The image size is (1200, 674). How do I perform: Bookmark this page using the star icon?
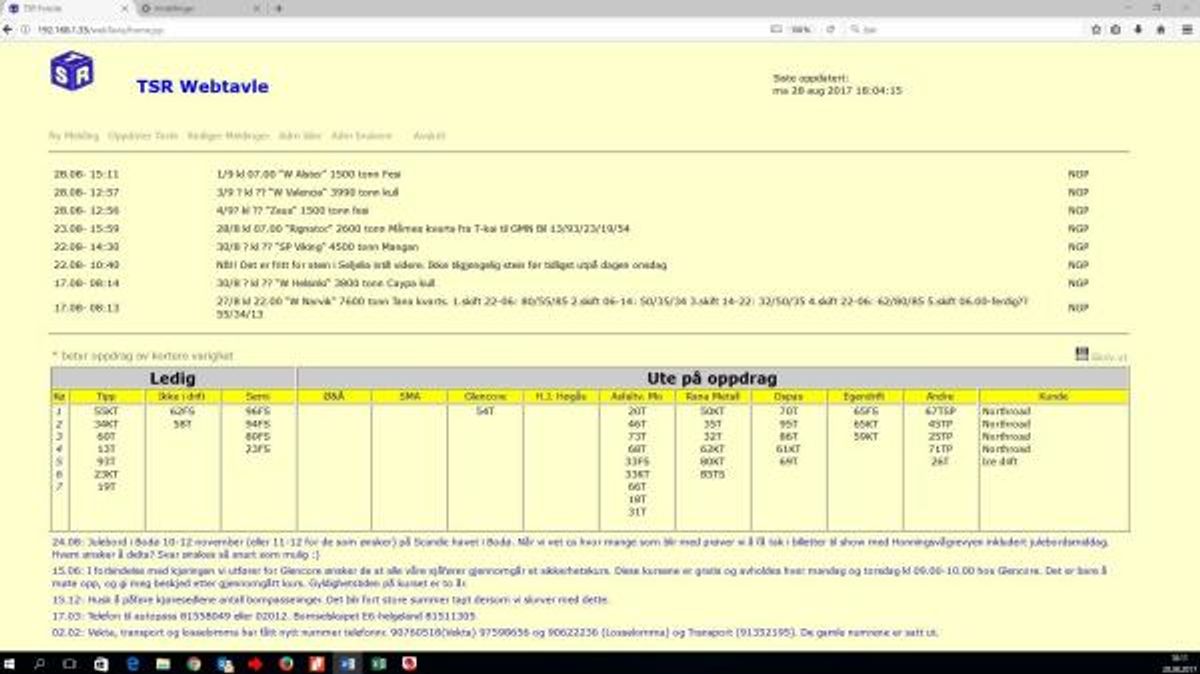1096,30
